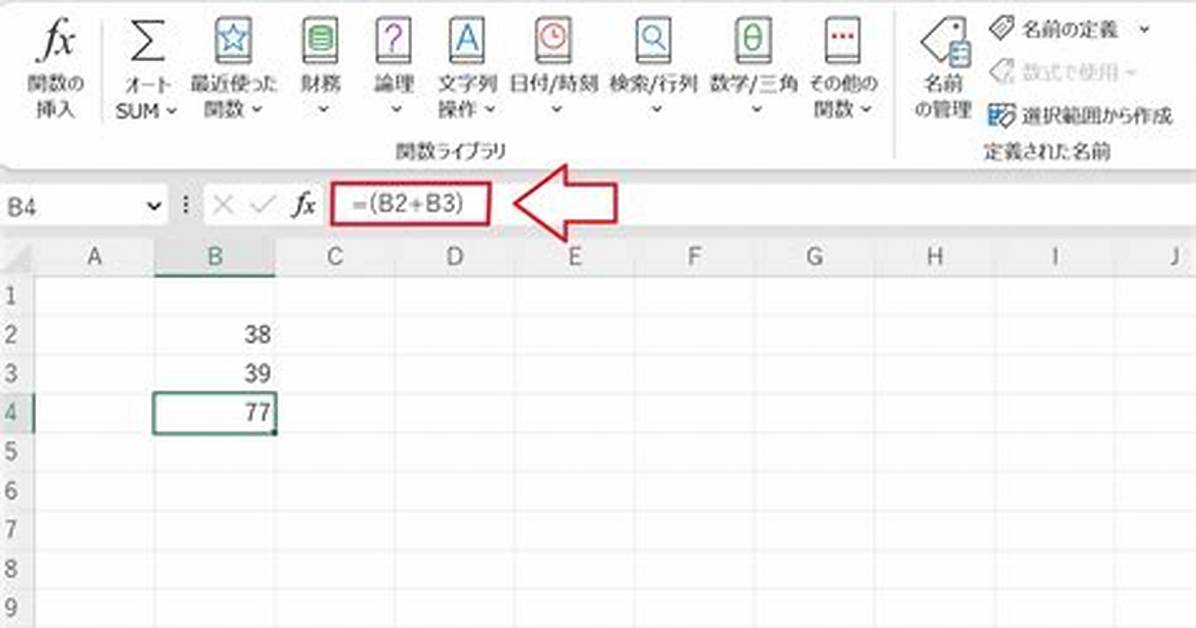The image size is (1196, 628).
Task: Click the fx button beside formula bar
Action: [304, 205]
